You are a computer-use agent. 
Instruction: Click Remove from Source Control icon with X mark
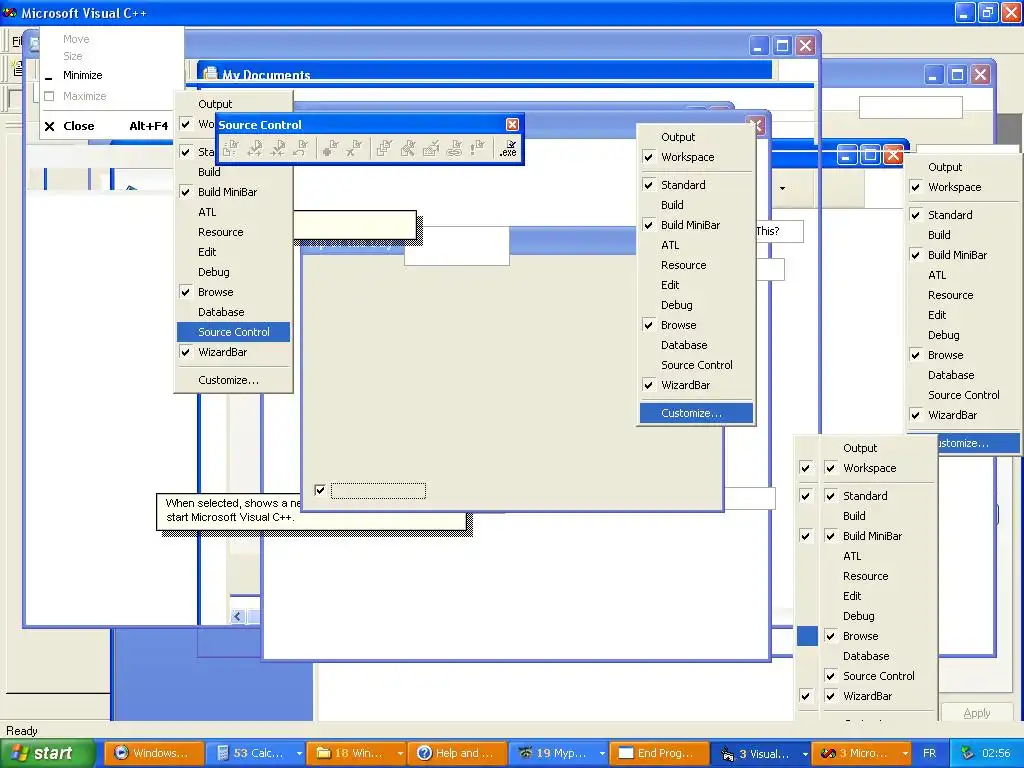(353, 148)
